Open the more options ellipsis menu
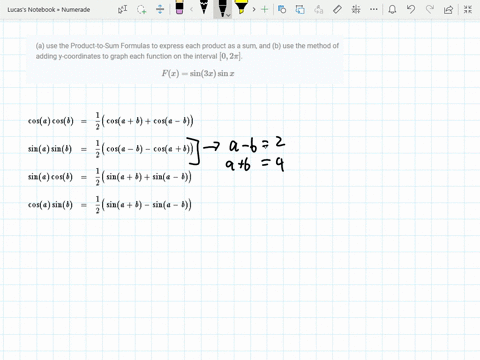Screen dimensions: 480x360 click(x=374, y=9)
